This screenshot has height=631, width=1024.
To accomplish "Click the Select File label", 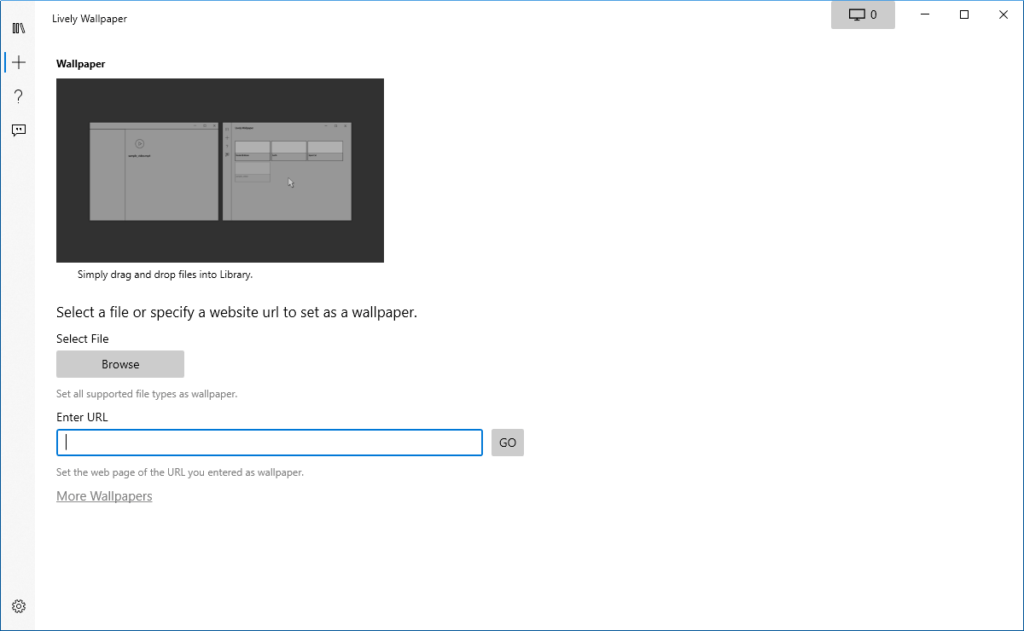I will tap(82, 339).
